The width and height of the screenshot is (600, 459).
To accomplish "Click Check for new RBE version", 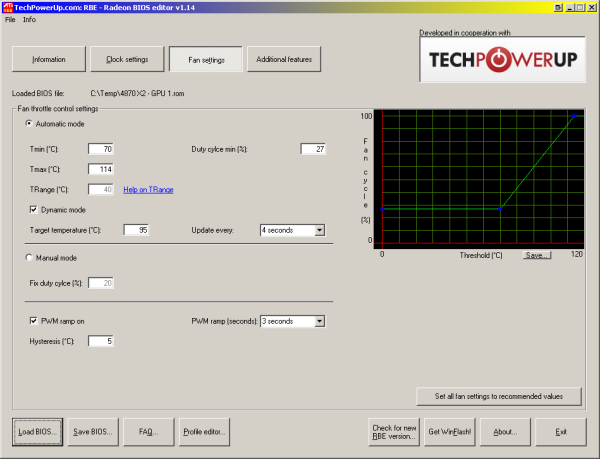I will [394, 432].
